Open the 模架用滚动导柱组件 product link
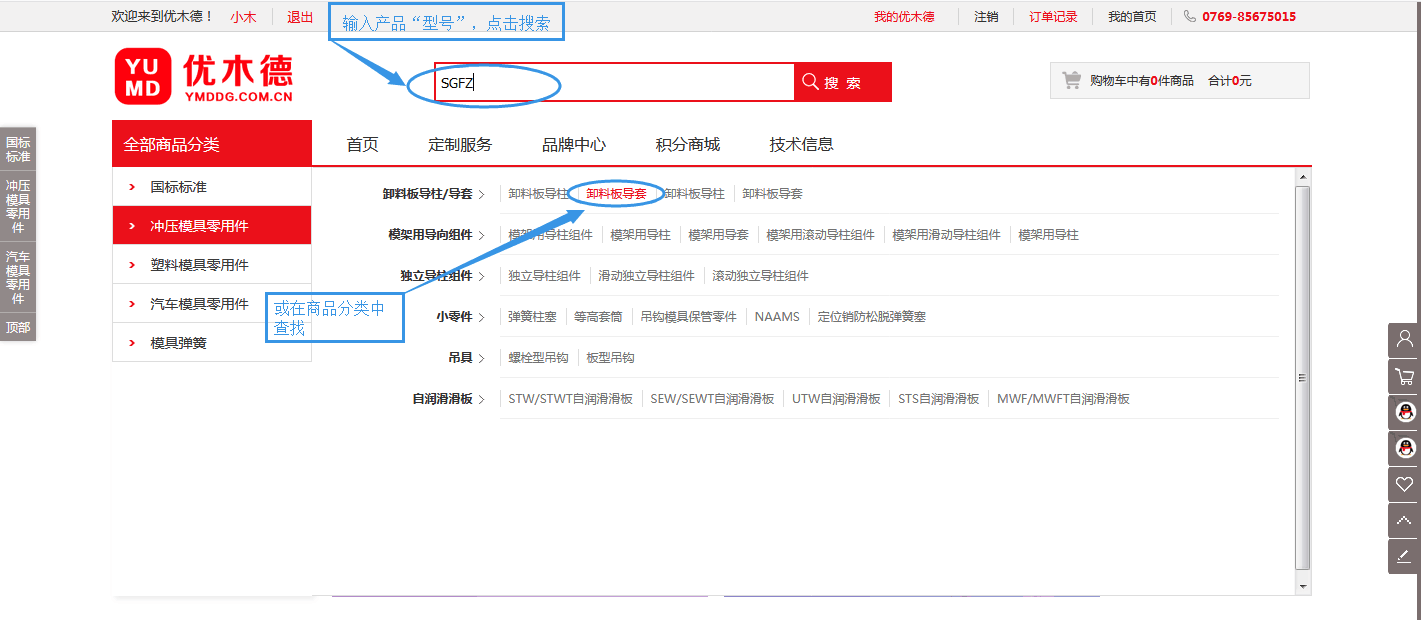Viewport: 1421px width, 620px height. [821, 235]
